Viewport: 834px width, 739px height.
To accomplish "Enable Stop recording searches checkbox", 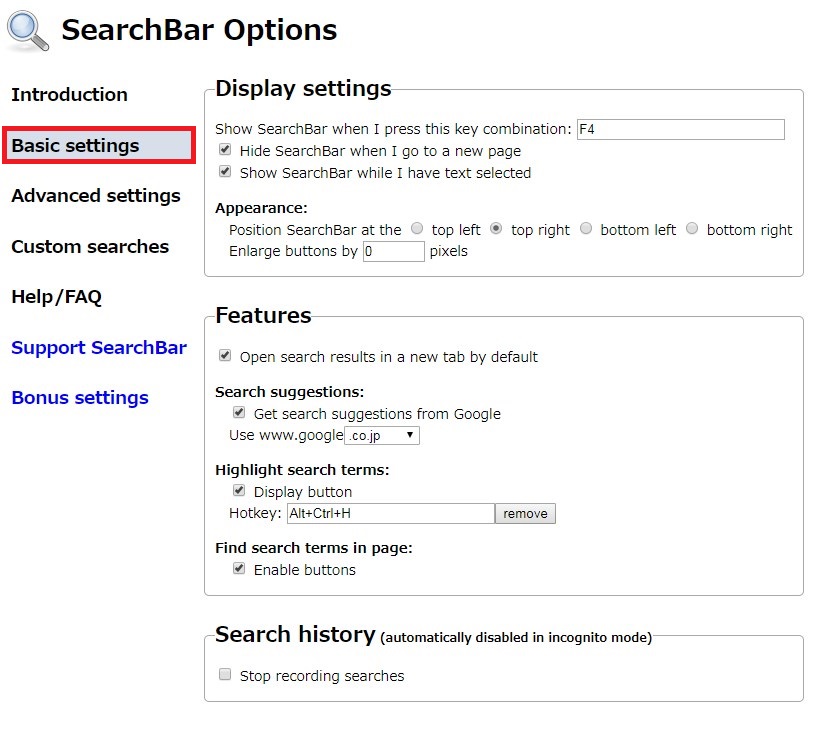I will (x=225, y=675).
